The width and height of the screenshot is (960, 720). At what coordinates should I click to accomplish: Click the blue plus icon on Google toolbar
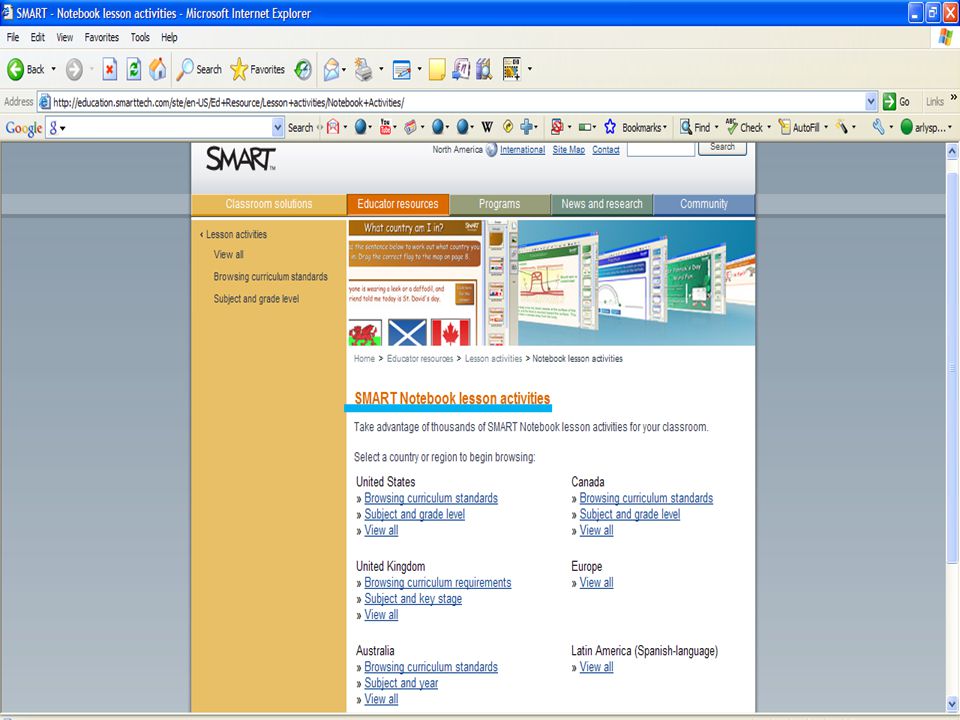click(526, 127)
